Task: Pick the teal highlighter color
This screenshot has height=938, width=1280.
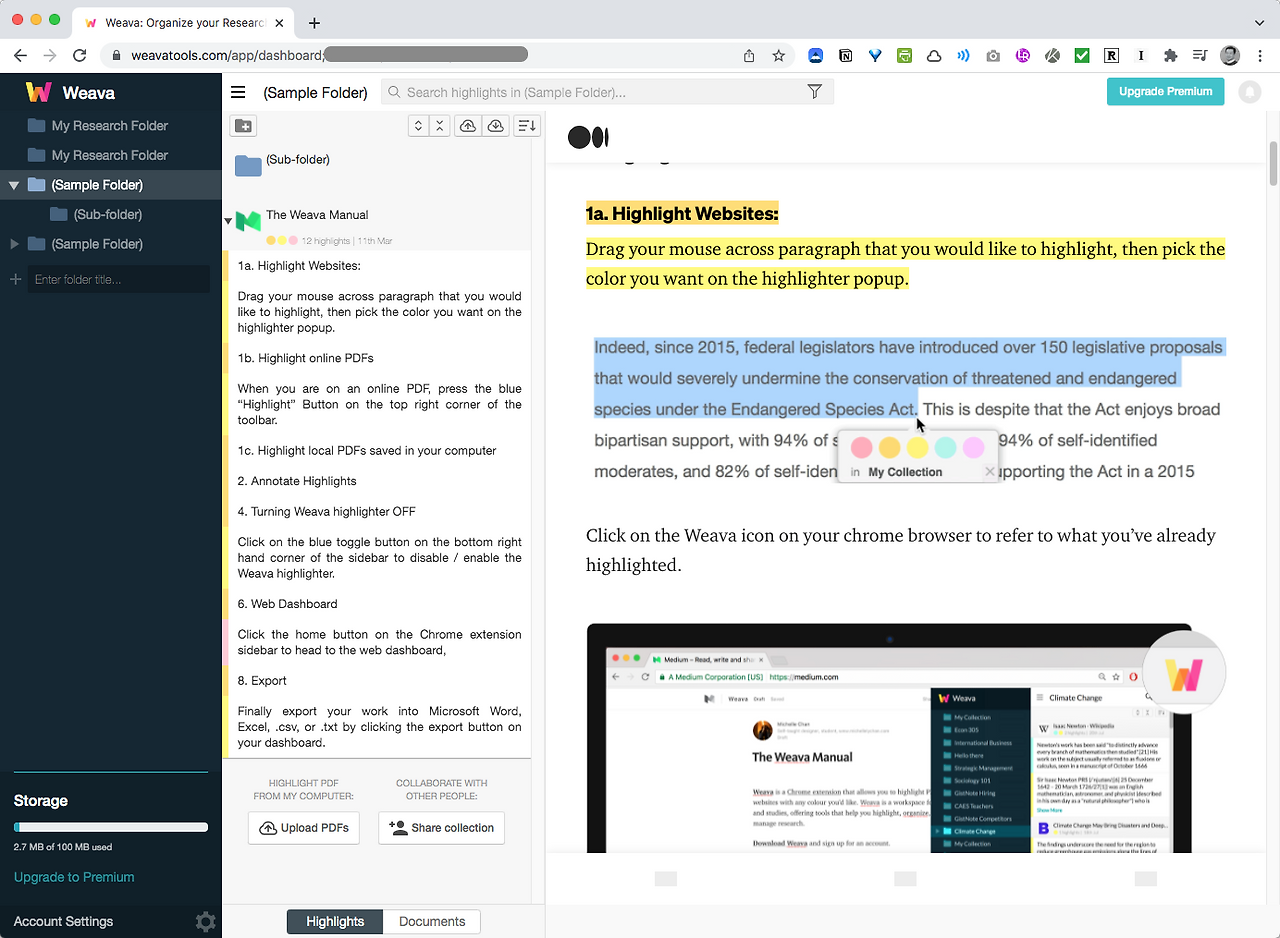Action: 945,448
